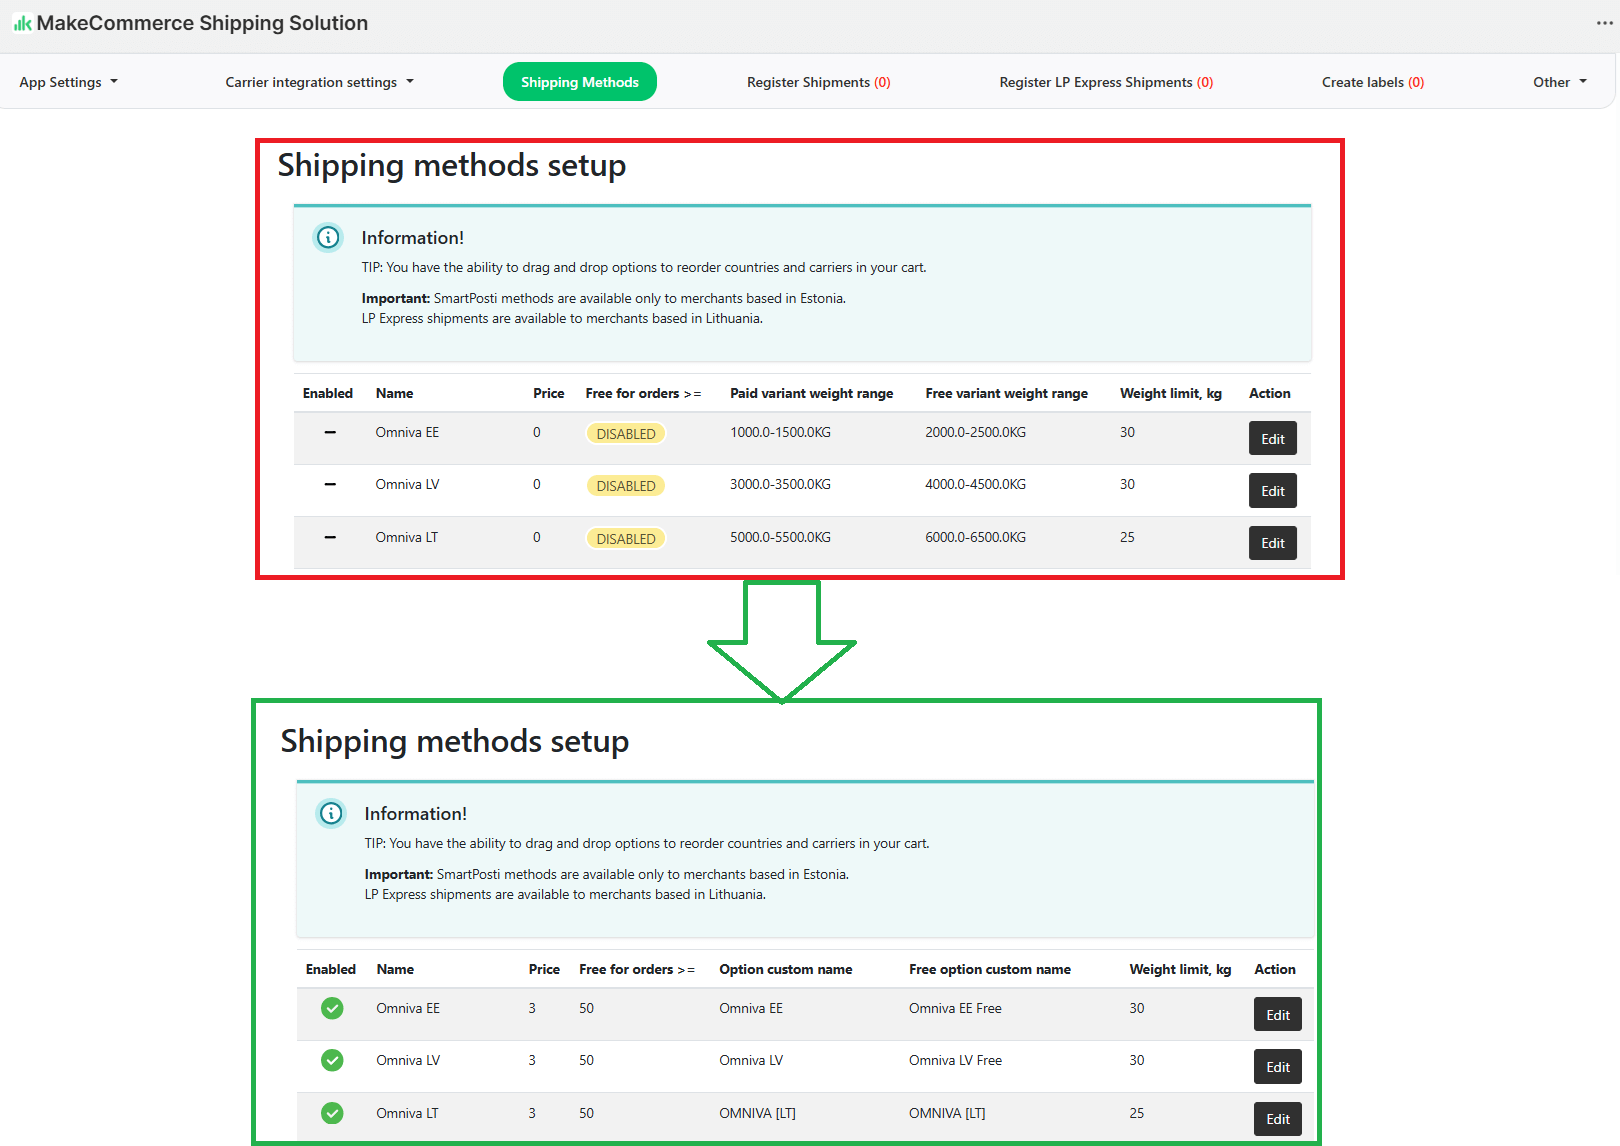1620x1146 pixels.
Task: Expand the Other dropdown menu
Action: 1559,82
